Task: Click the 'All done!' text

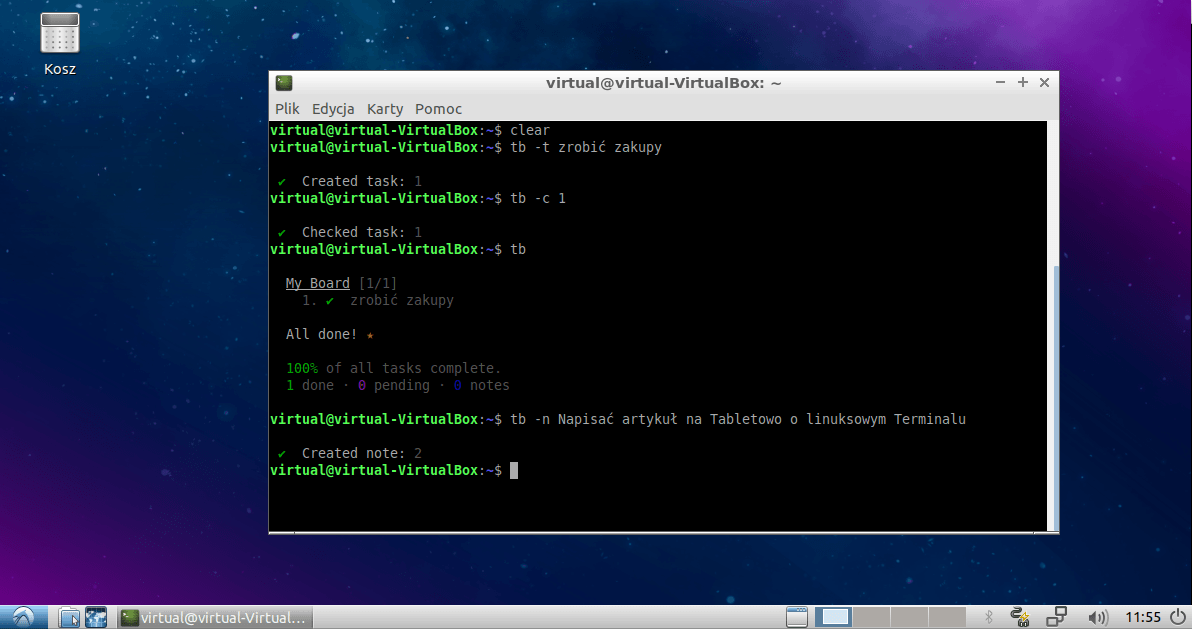Action: (x=321, y=334)
